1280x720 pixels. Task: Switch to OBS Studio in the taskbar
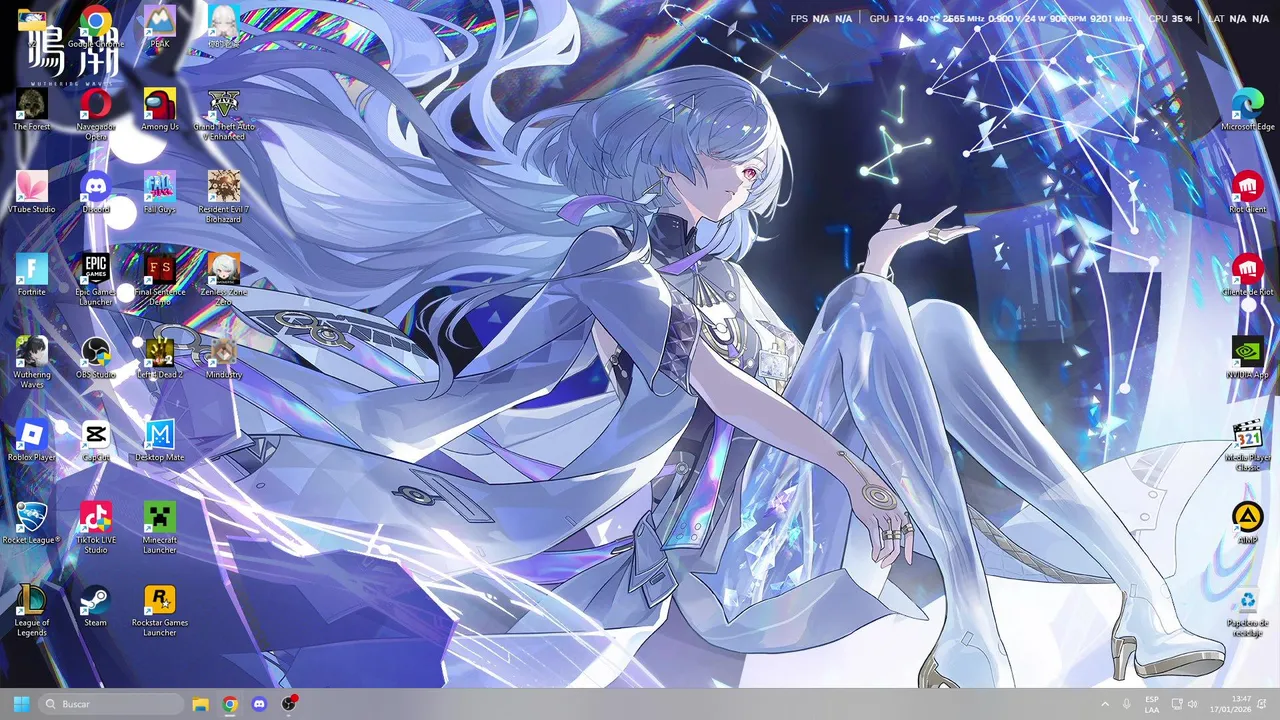(289, 704)
